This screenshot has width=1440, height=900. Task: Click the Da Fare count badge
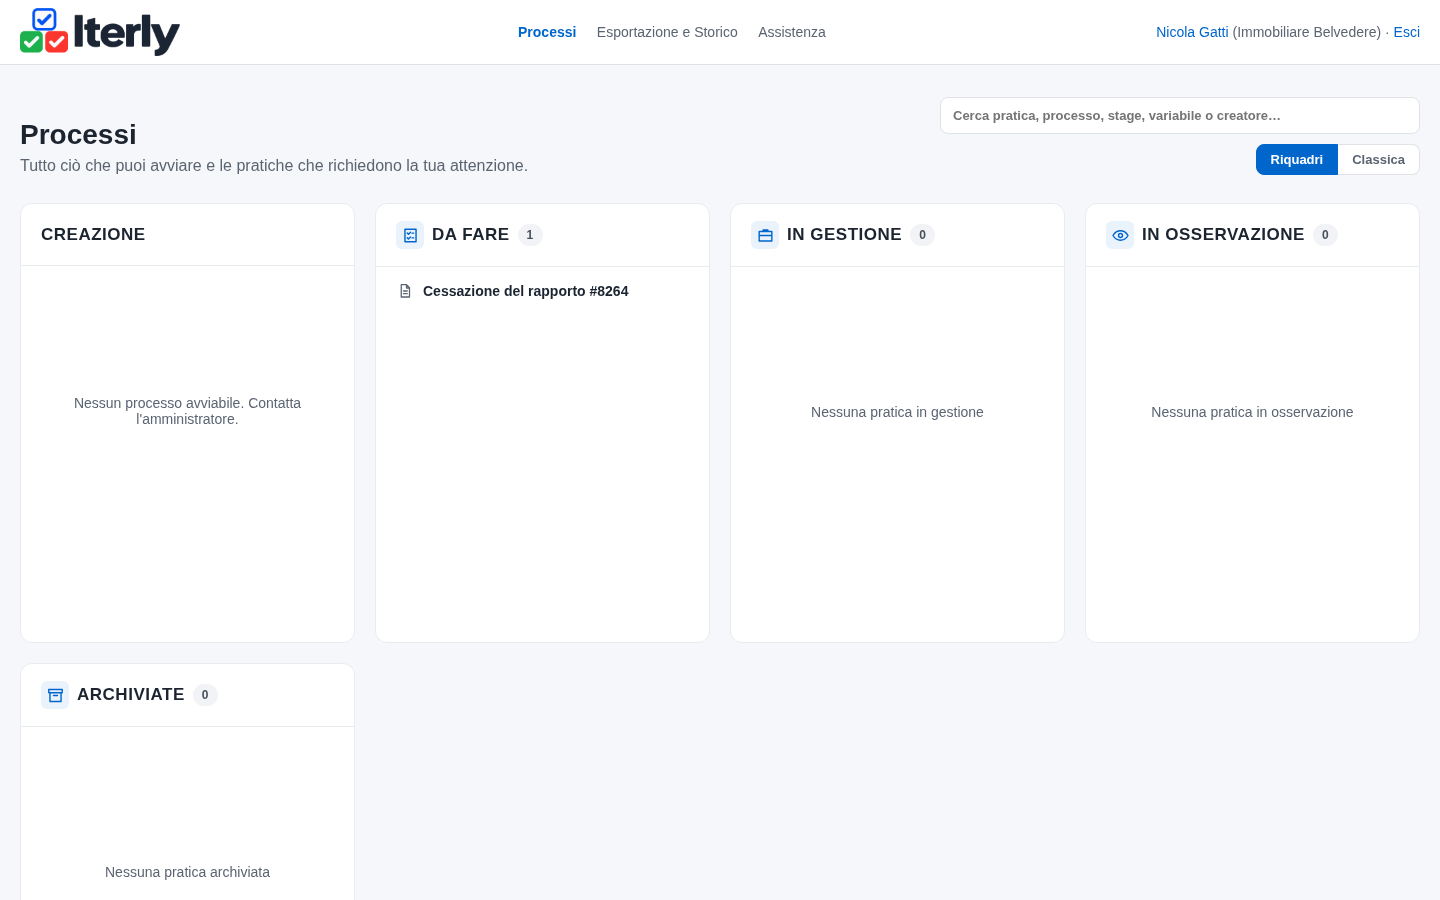coord(530,235)
